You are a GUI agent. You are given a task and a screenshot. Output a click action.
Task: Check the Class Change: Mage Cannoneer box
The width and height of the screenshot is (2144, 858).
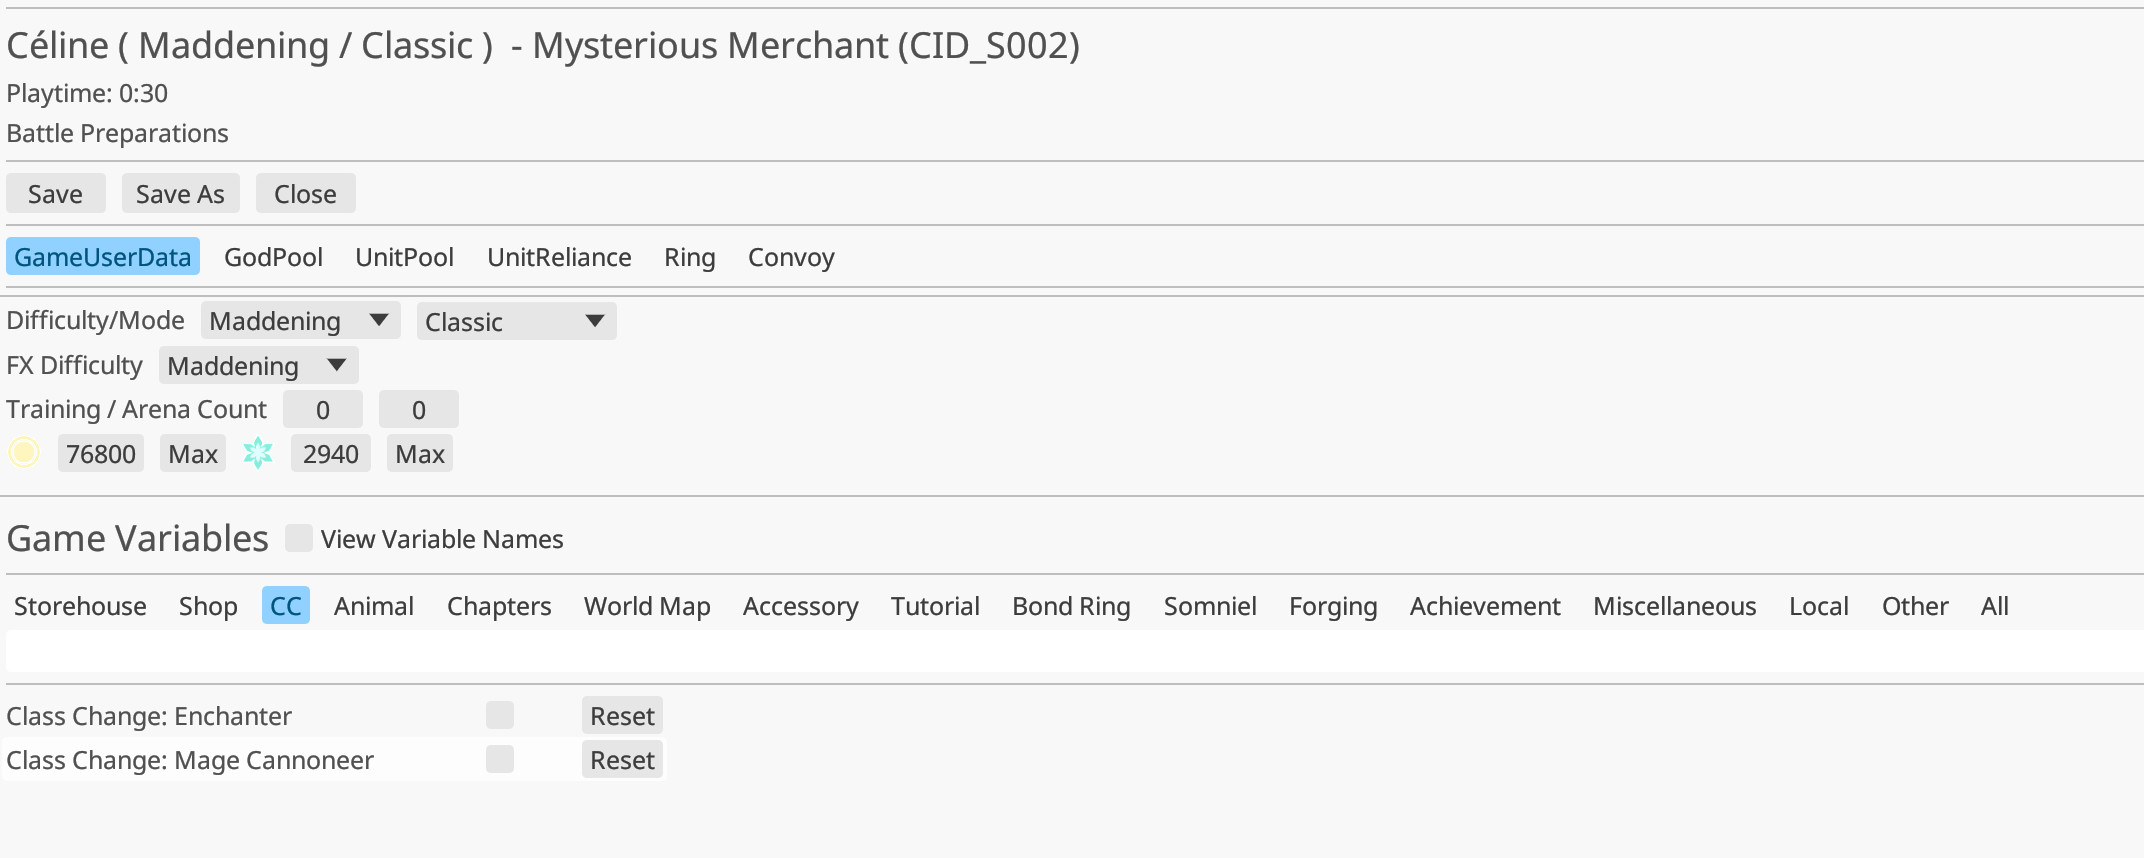(x=500, y=759)
